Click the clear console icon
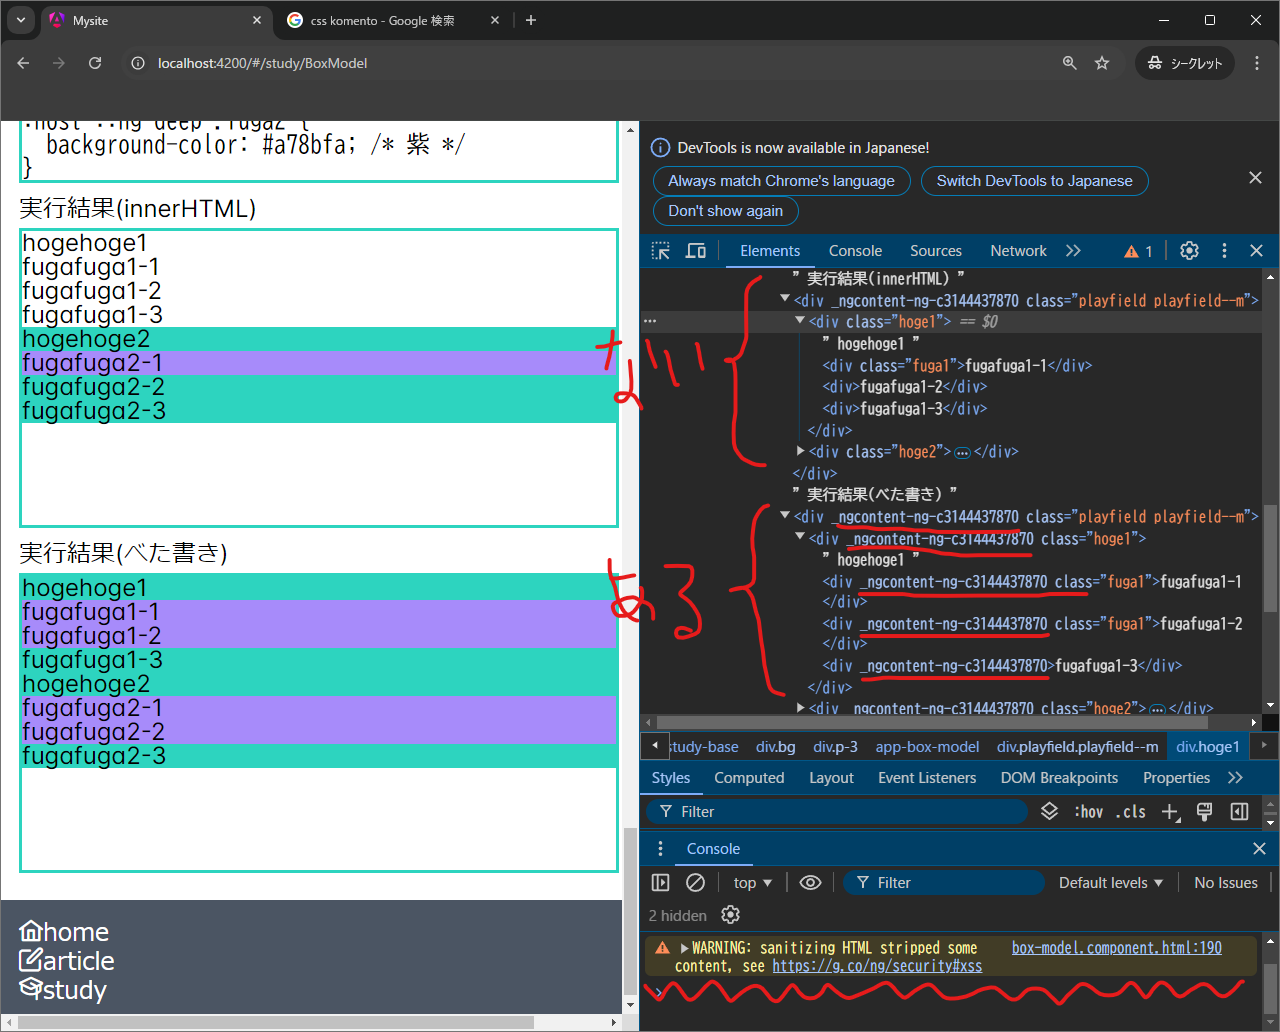 [695, 882]
